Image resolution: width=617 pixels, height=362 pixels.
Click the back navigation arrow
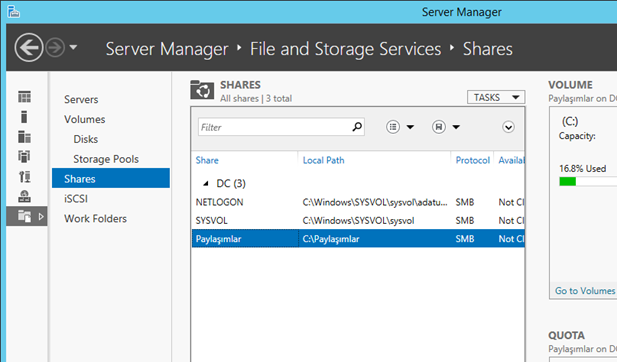29,48
